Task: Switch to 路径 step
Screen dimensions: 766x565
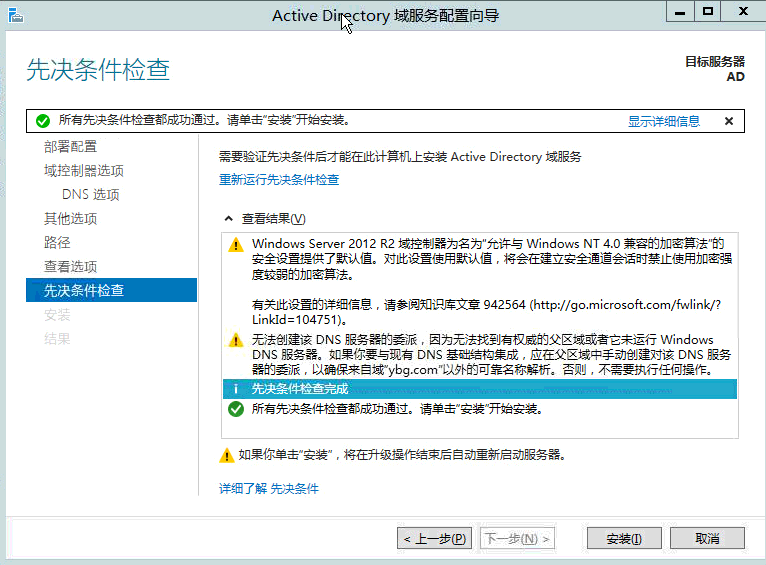Action: 57,243
